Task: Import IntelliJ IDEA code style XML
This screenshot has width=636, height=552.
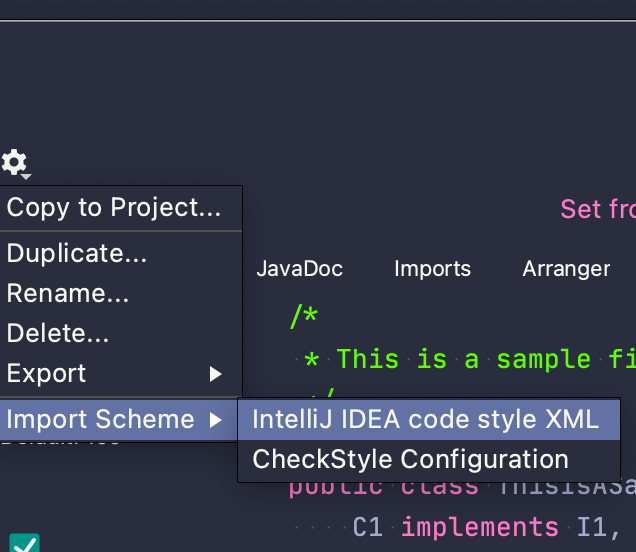Action: (x=425, y=419)
